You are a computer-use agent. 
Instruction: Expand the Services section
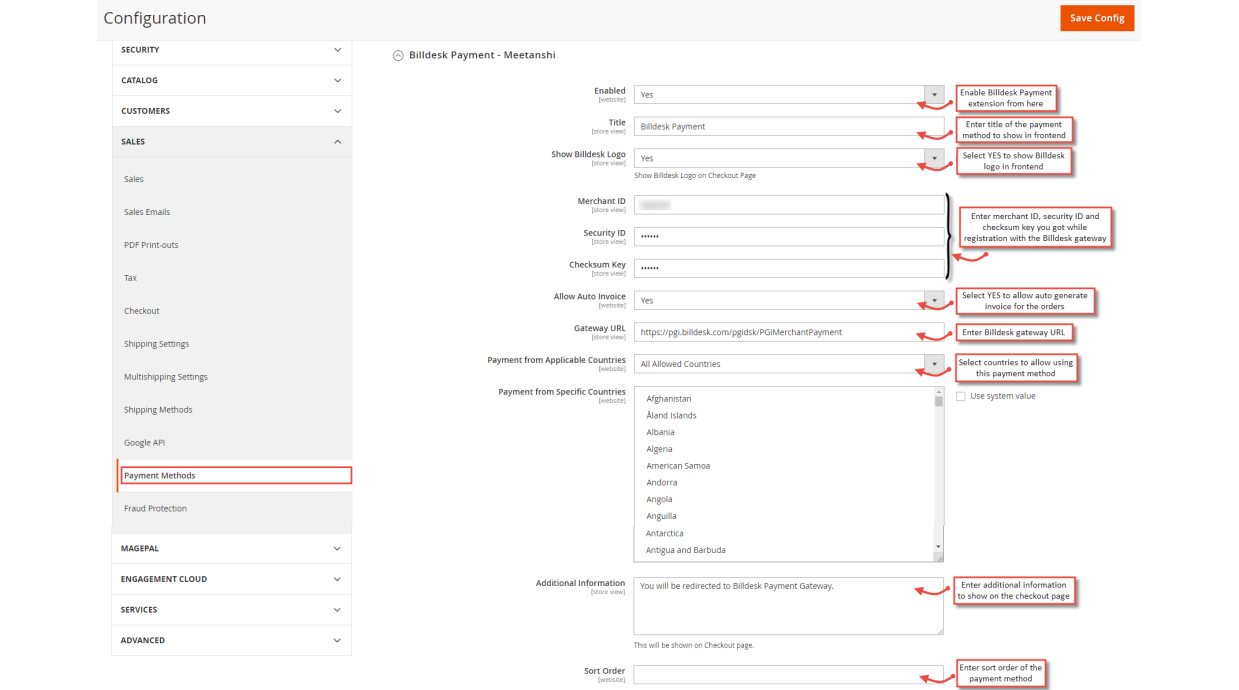tap(231, 610)
